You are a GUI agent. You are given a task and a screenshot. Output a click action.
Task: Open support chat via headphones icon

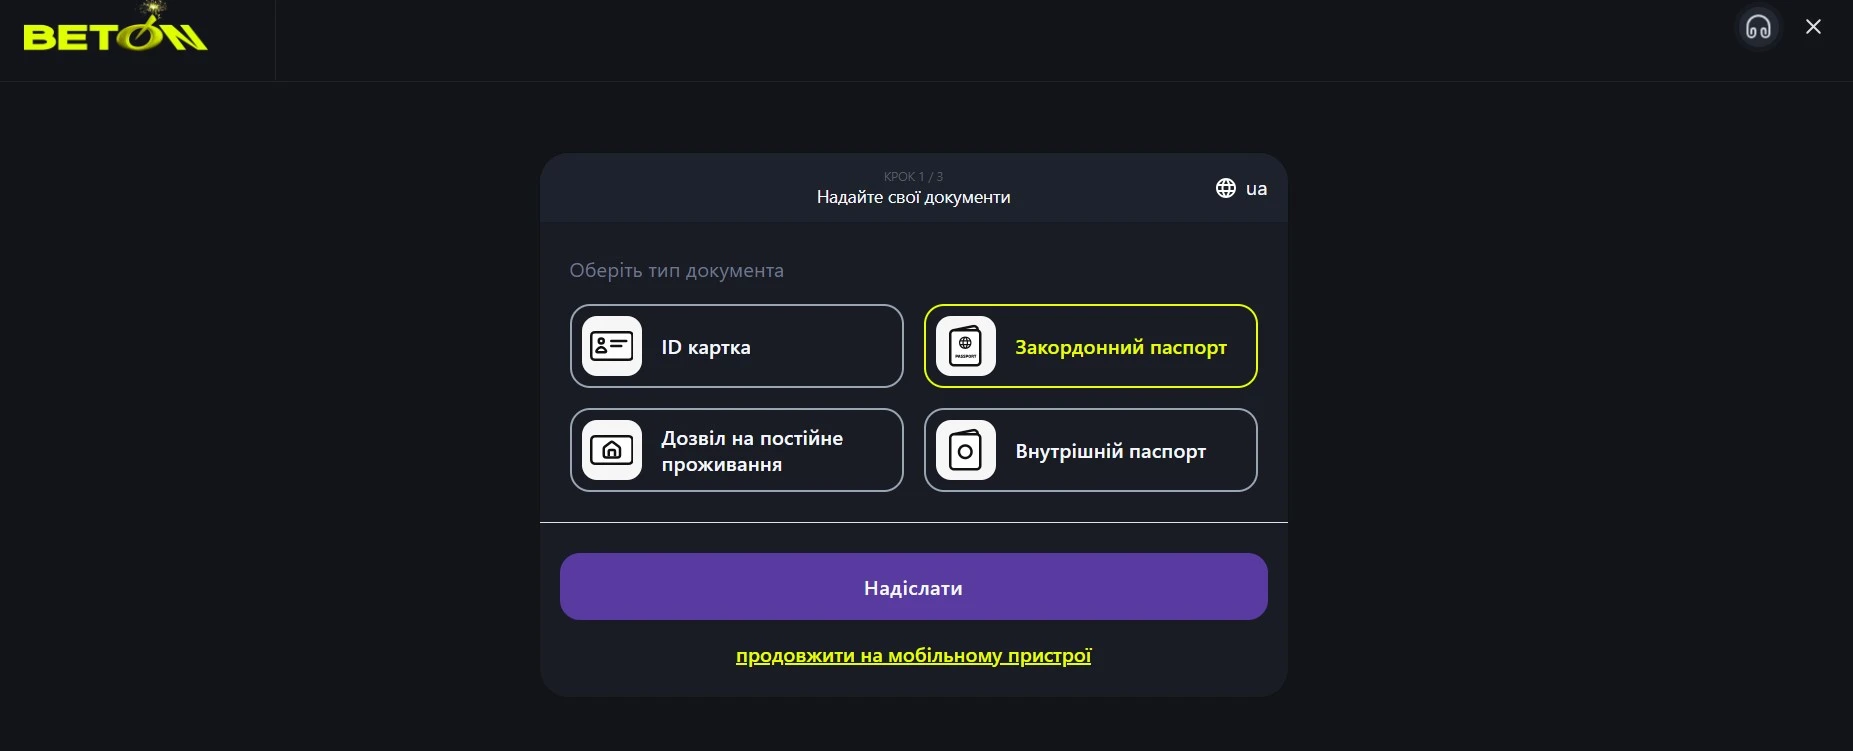pyautogui.click(x=1758, y=27)
